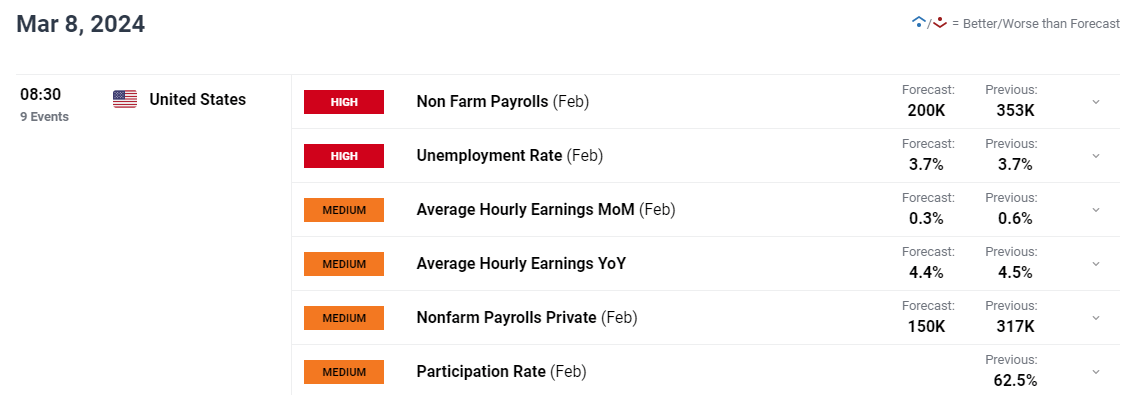Open the Nonfarm Payrolls Private event
The width and height of the screenshot is (1137, 395).
coord(527,317)
